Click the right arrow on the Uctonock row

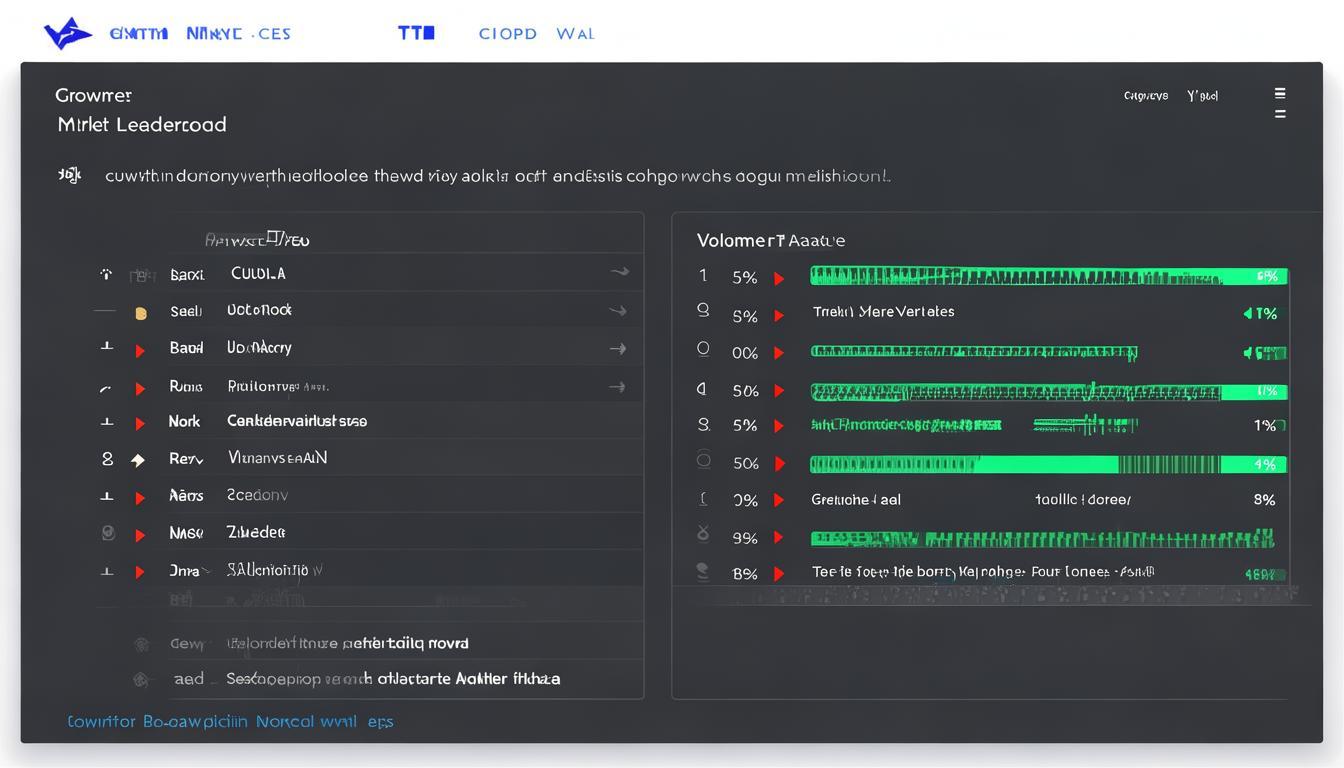click(618, 311)
